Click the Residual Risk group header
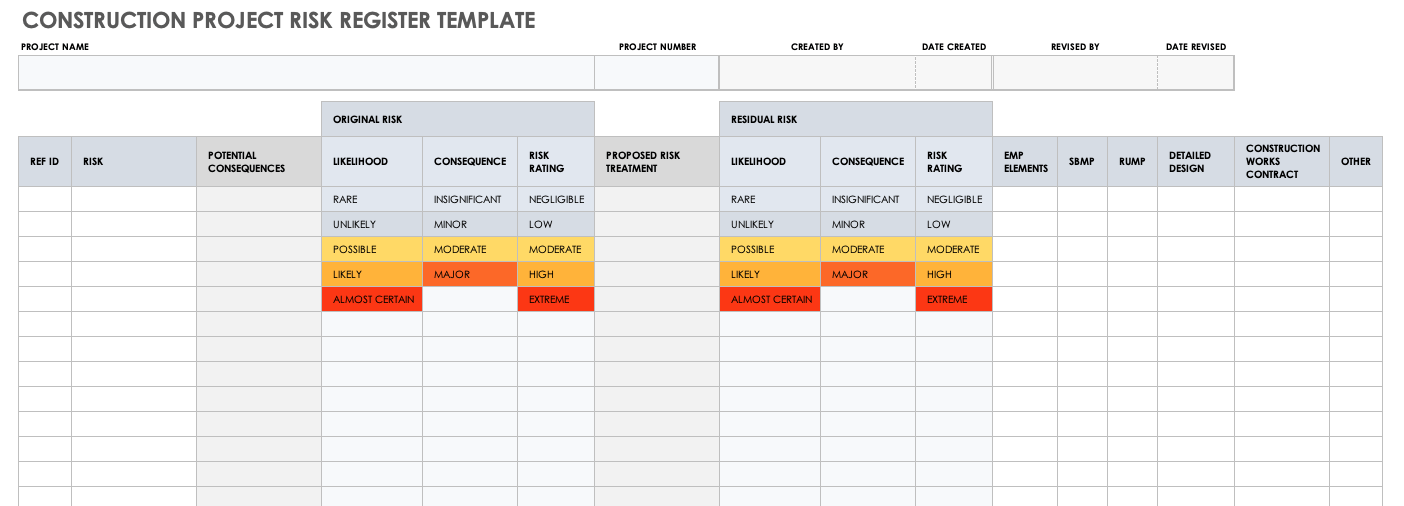The image size is (1404, 506). click(x=855, y=119)
